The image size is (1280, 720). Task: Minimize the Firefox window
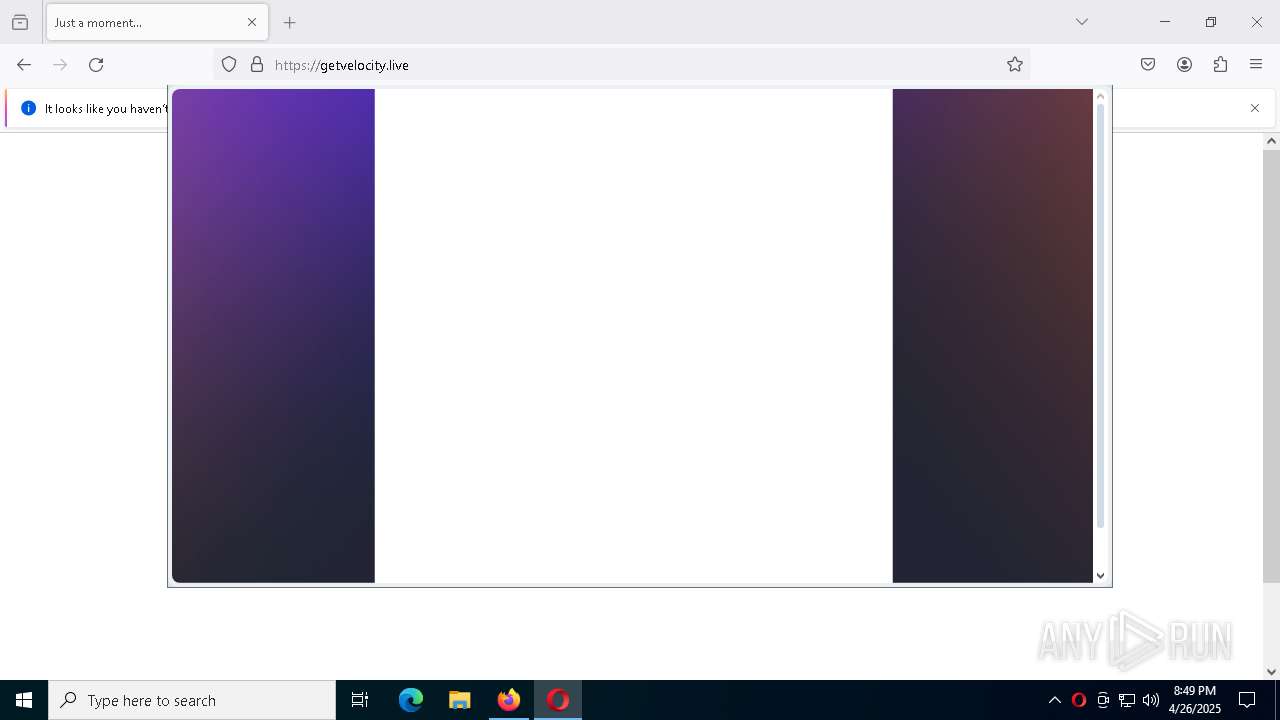1165,22
